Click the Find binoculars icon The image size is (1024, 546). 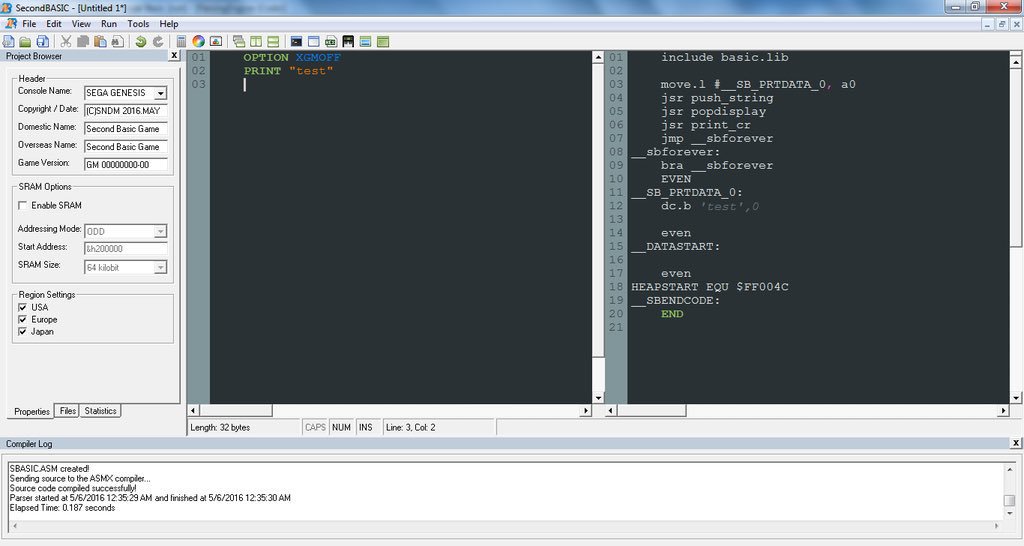point(117,42)
